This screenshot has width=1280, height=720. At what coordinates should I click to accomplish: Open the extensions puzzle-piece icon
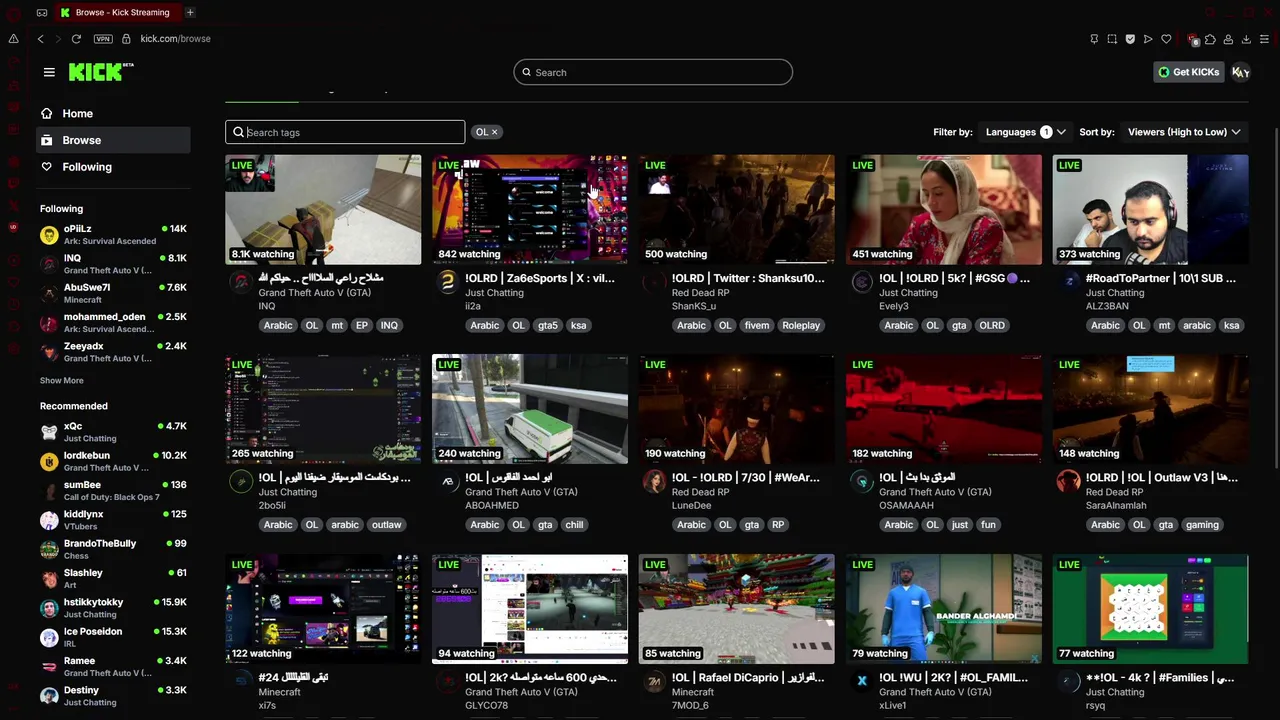tap(1210, 39)
